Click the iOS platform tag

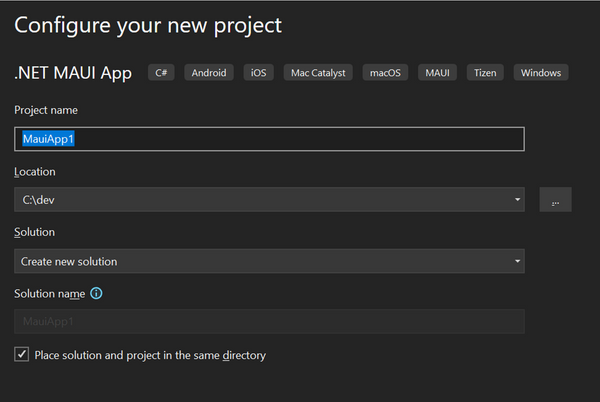pyautogui.click(x=258, y=73)
